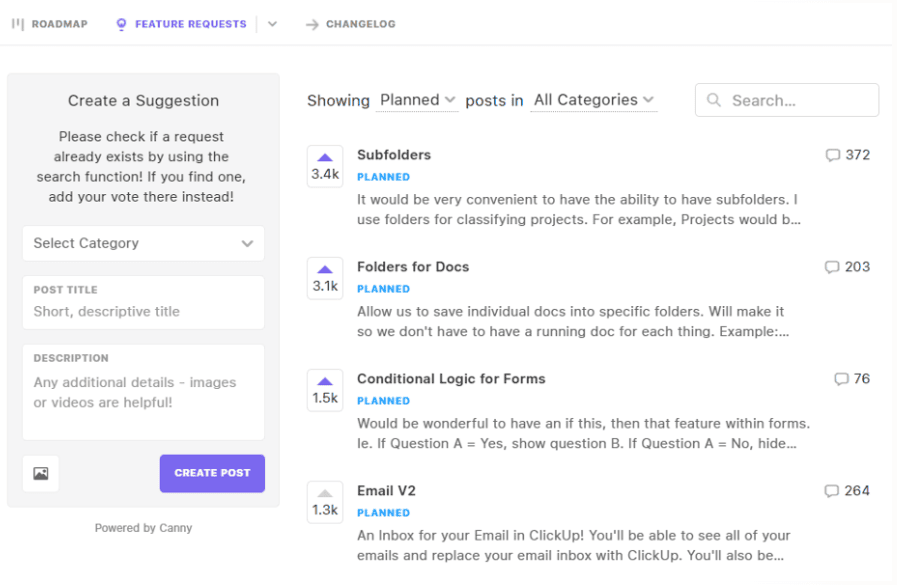Open the All Categories filter
Screen dimensions: 897x585
click(x=594, y=100)
